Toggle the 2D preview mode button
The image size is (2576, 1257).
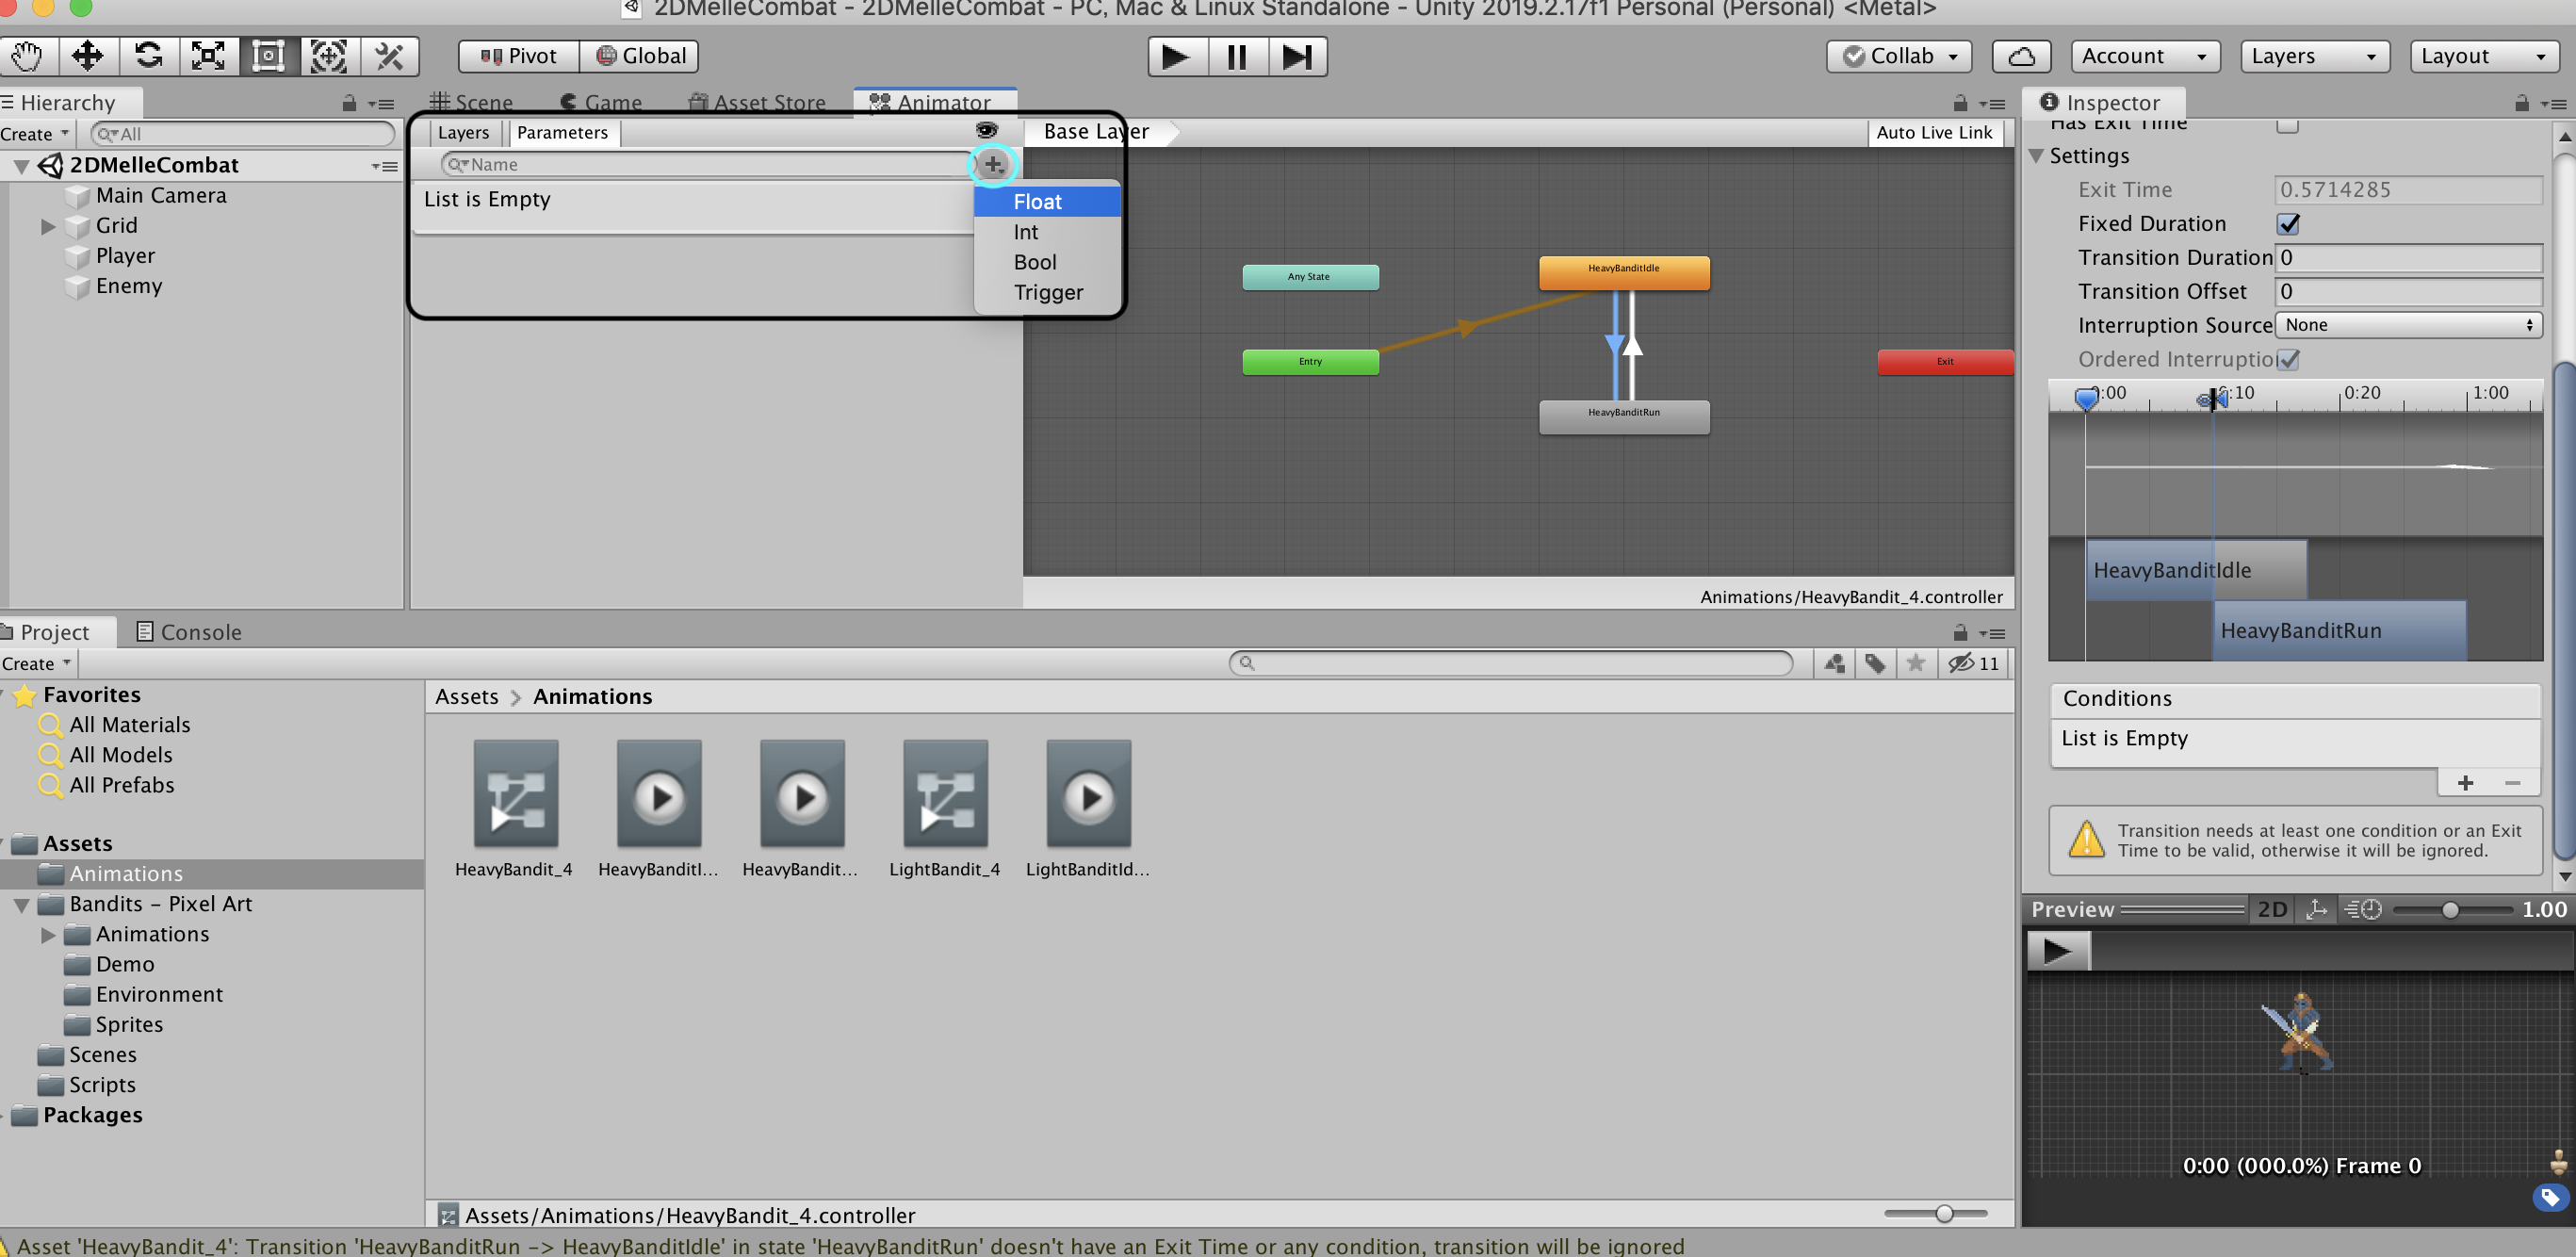(x=2272, y=909)
